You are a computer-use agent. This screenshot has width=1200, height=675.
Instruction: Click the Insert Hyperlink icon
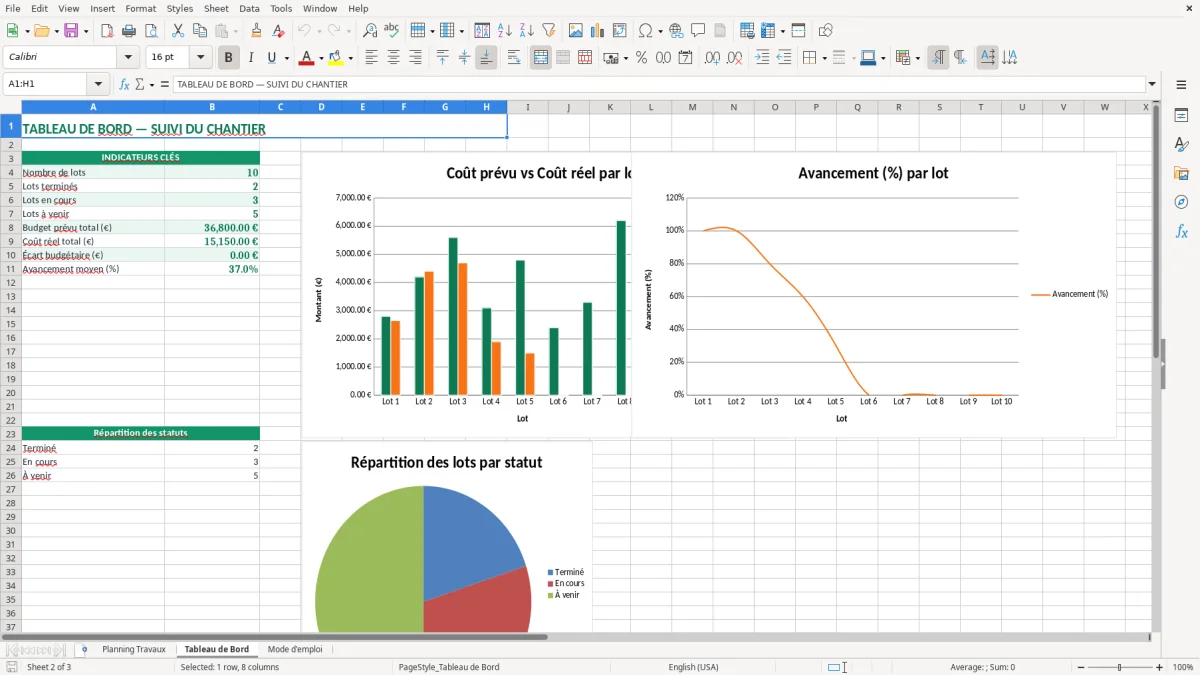click(x=676, y=31)
